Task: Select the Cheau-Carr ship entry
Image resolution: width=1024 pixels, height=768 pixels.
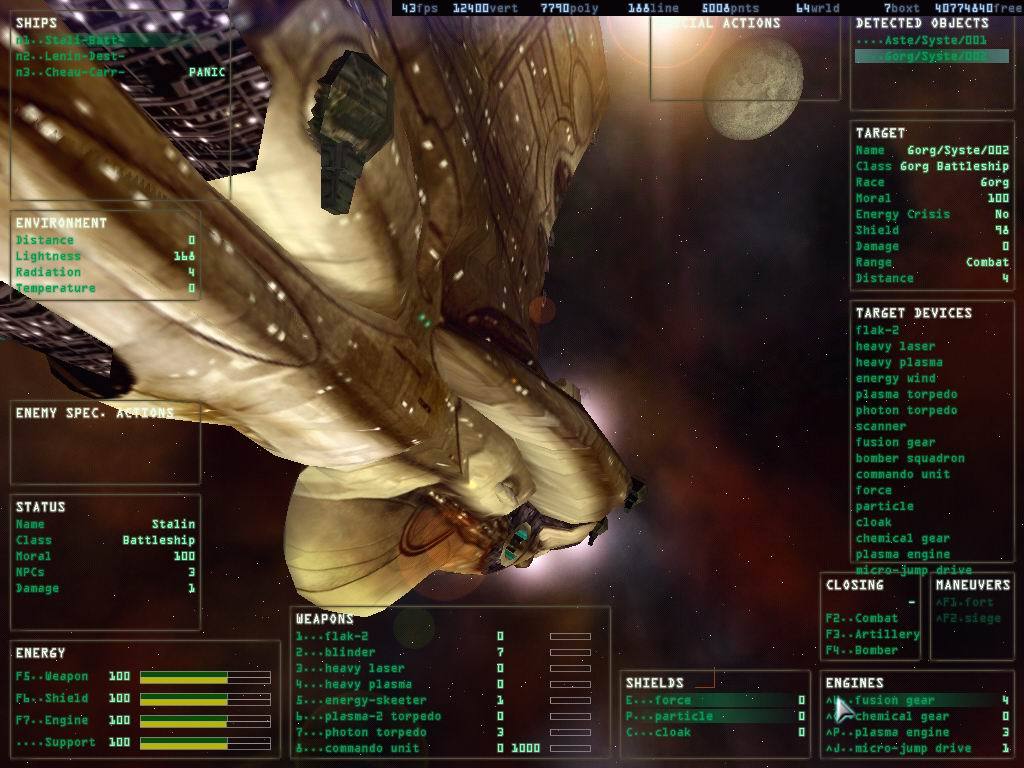Action: click(x=70, y=73)
